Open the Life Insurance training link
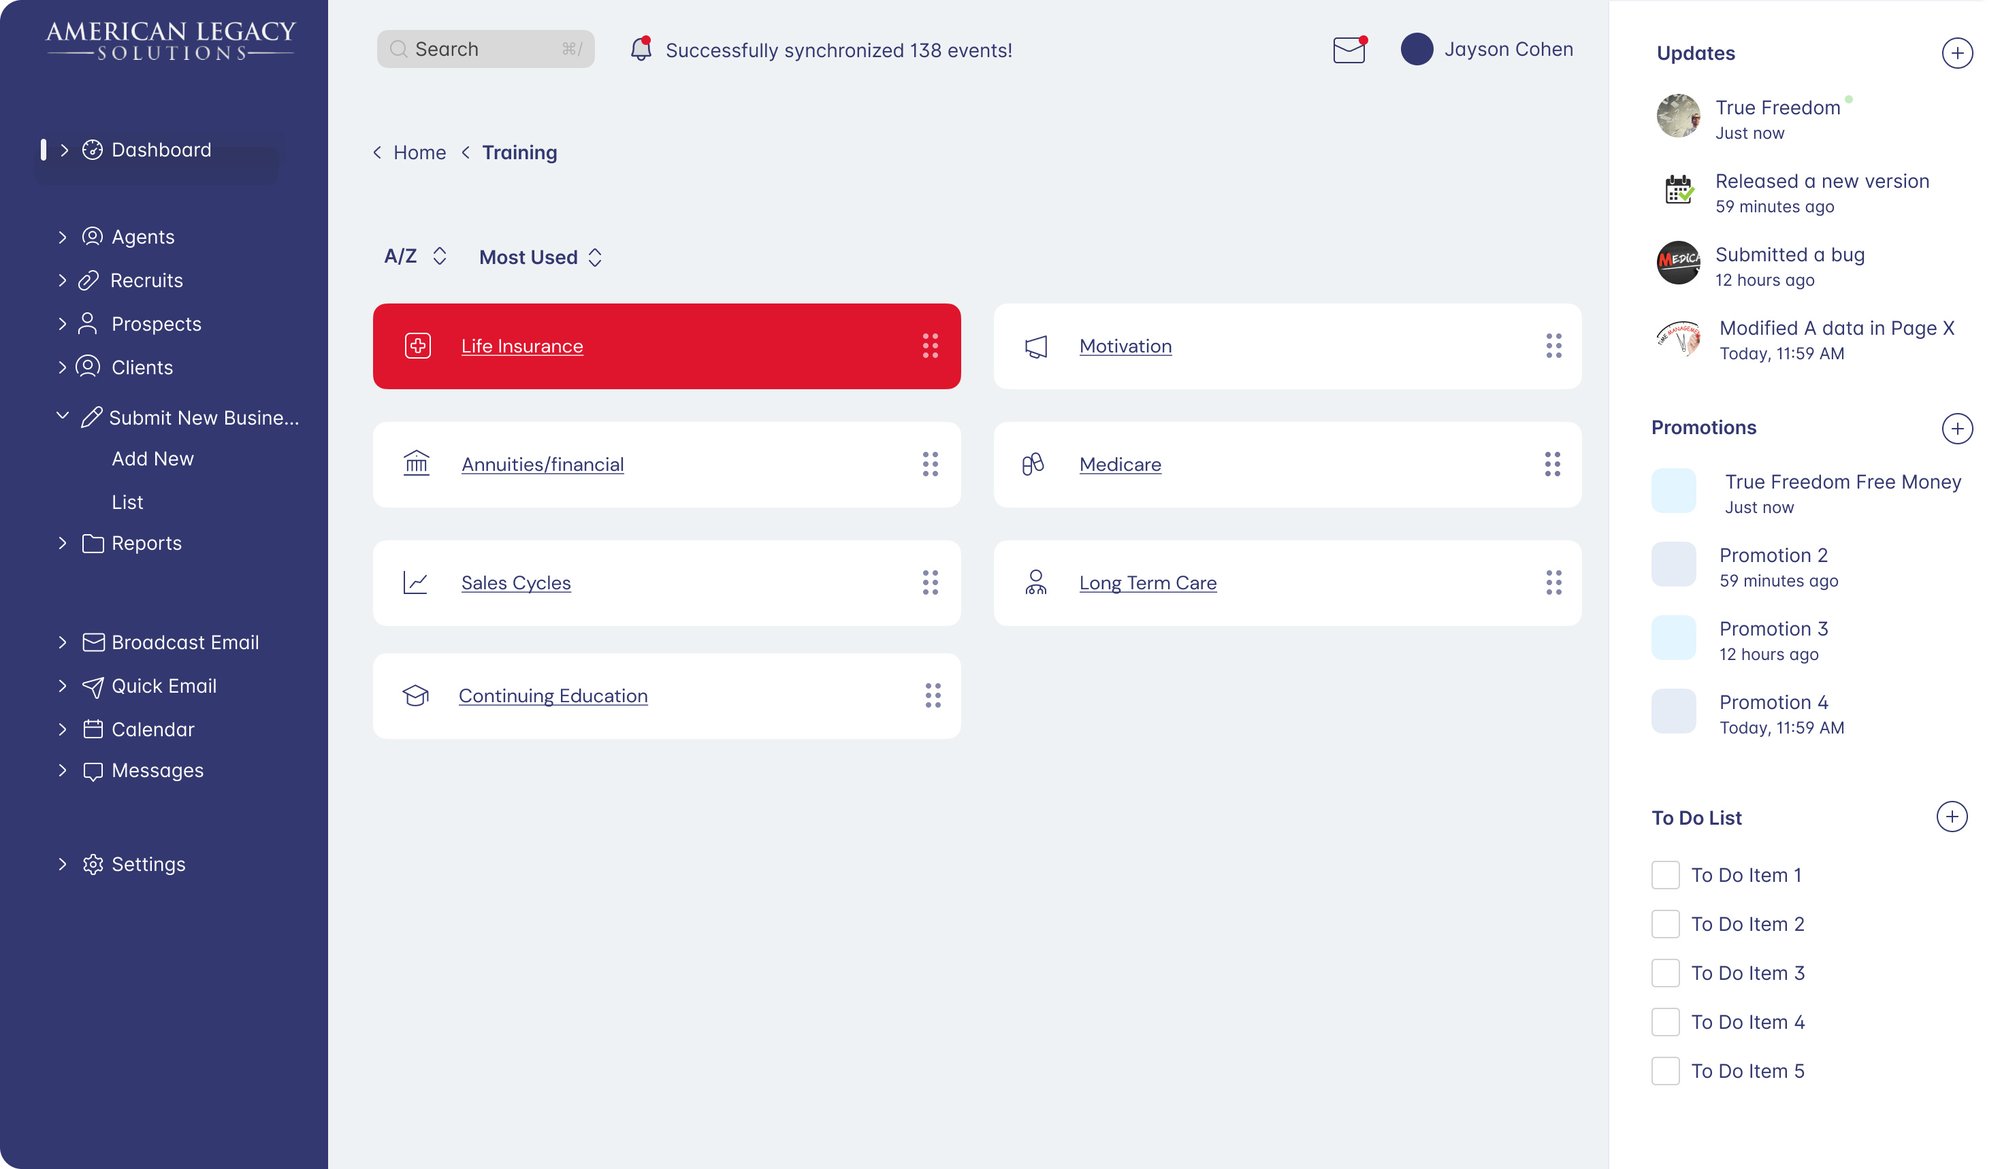 [522, 346]
